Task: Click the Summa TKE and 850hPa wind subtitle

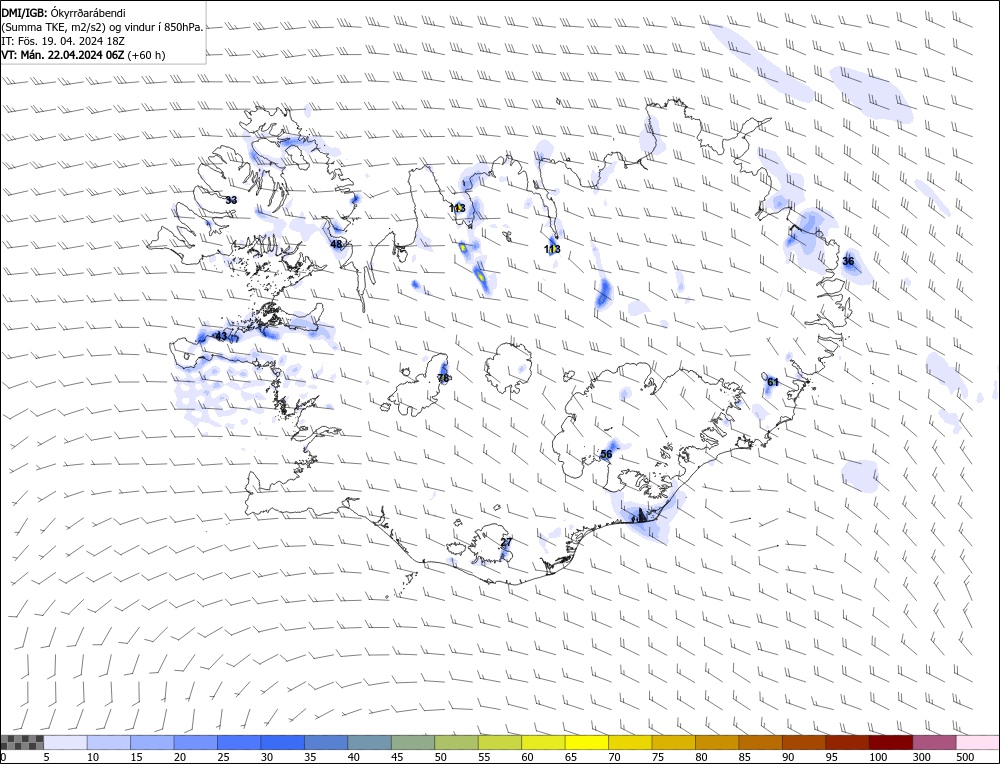Action: click(103, 27)
